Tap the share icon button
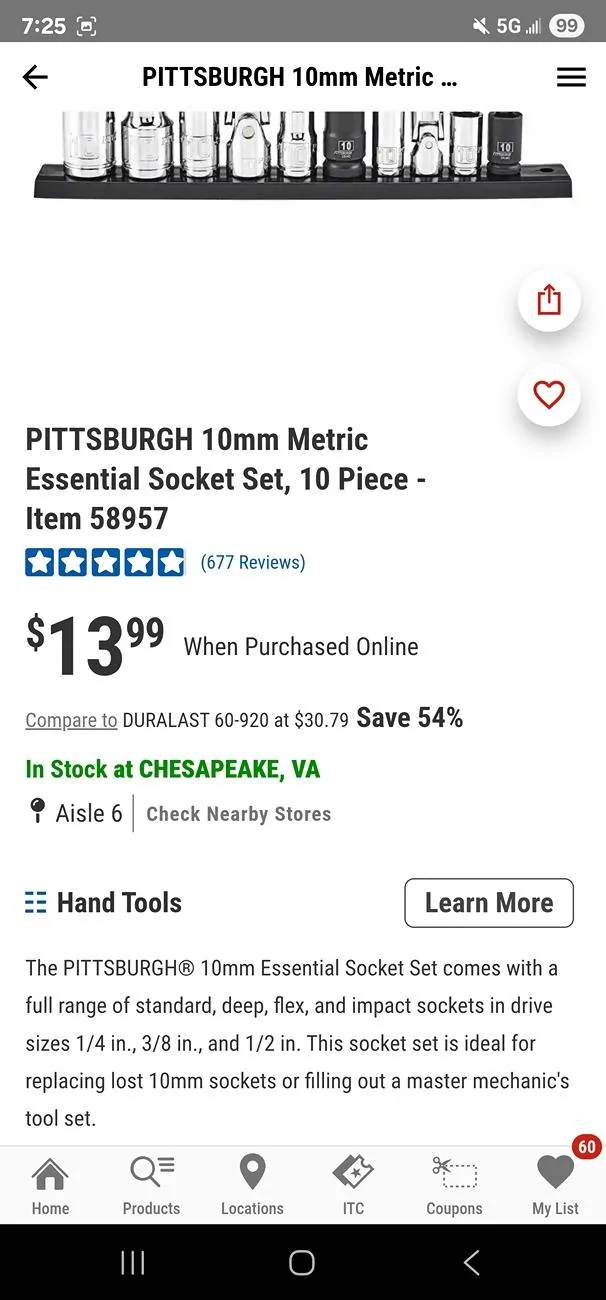This screenshot has width=606, height=1300. [x=549, y=300]
